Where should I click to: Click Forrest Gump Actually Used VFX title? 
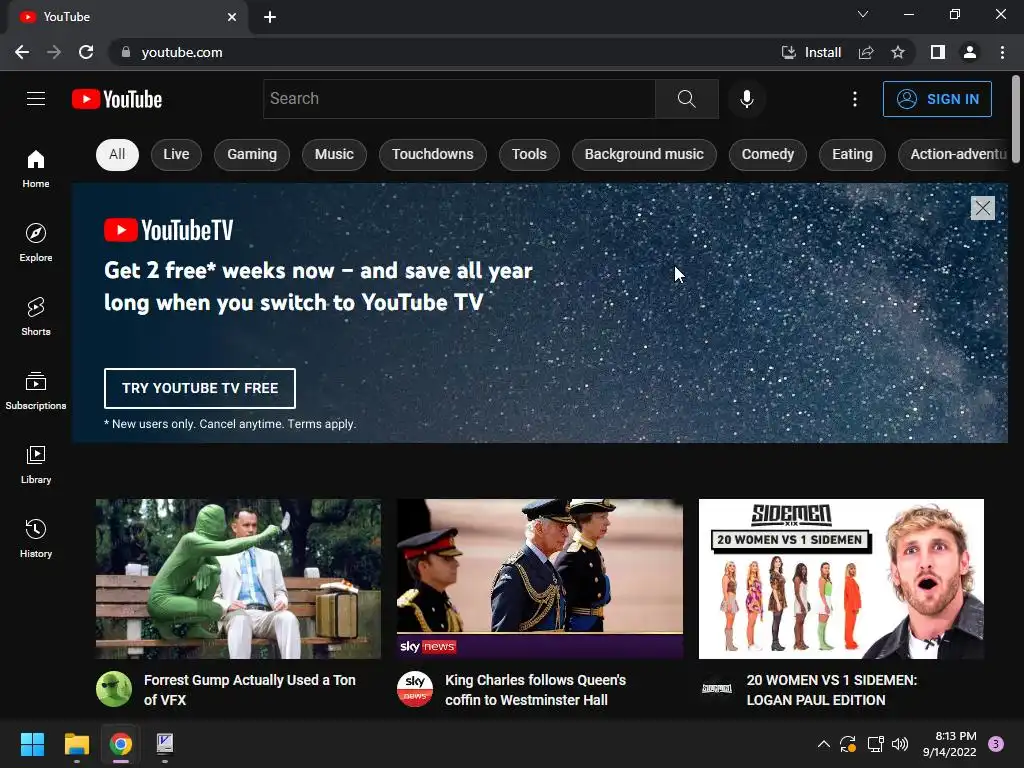pyautogui.click(x=249, y=690)
